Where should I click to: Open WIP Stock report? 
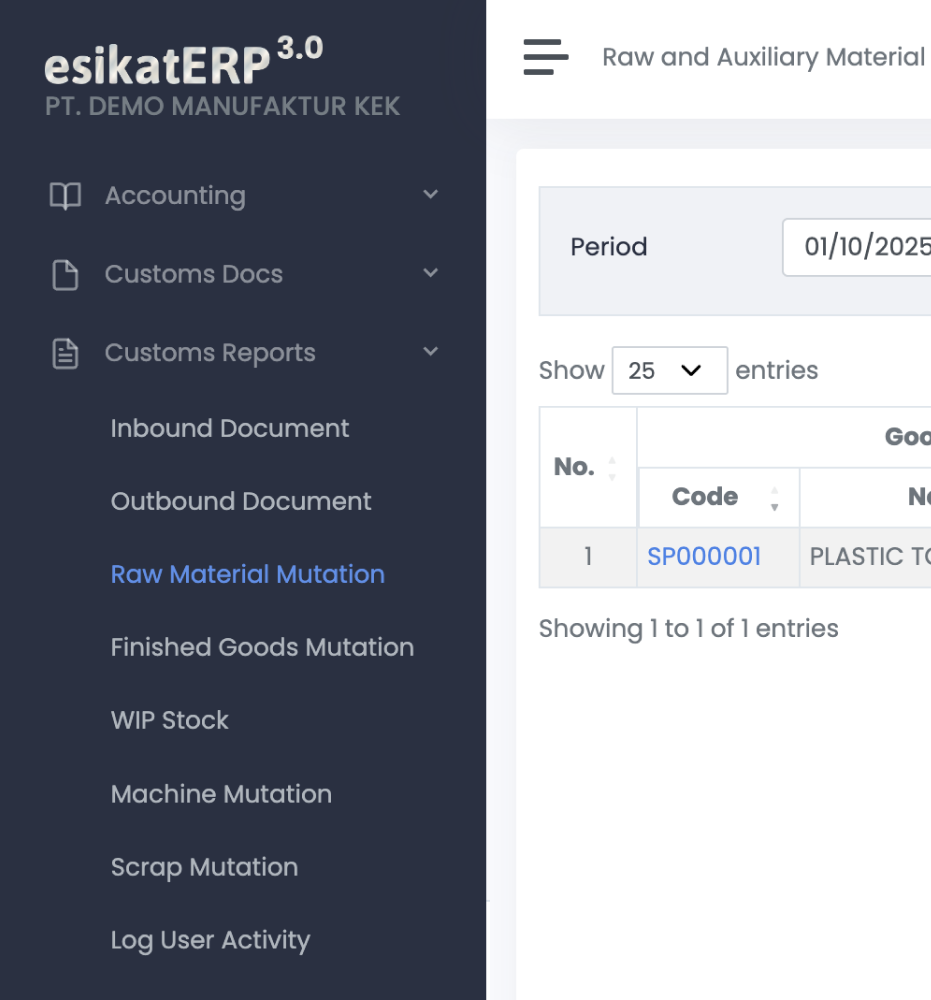coord(170,720)
